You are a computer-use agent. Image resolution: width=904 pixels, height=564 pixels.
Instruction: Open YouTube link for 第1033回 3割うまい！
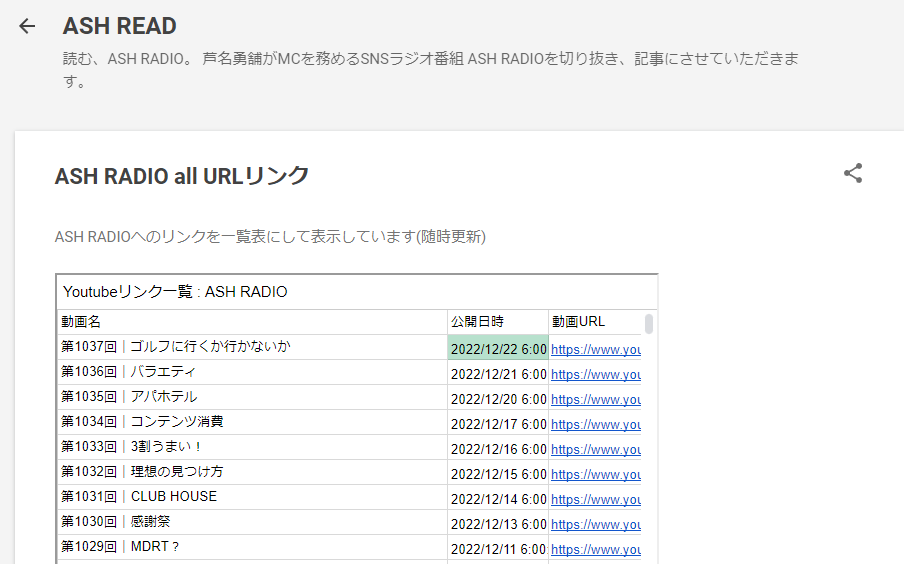click(596, 449)
